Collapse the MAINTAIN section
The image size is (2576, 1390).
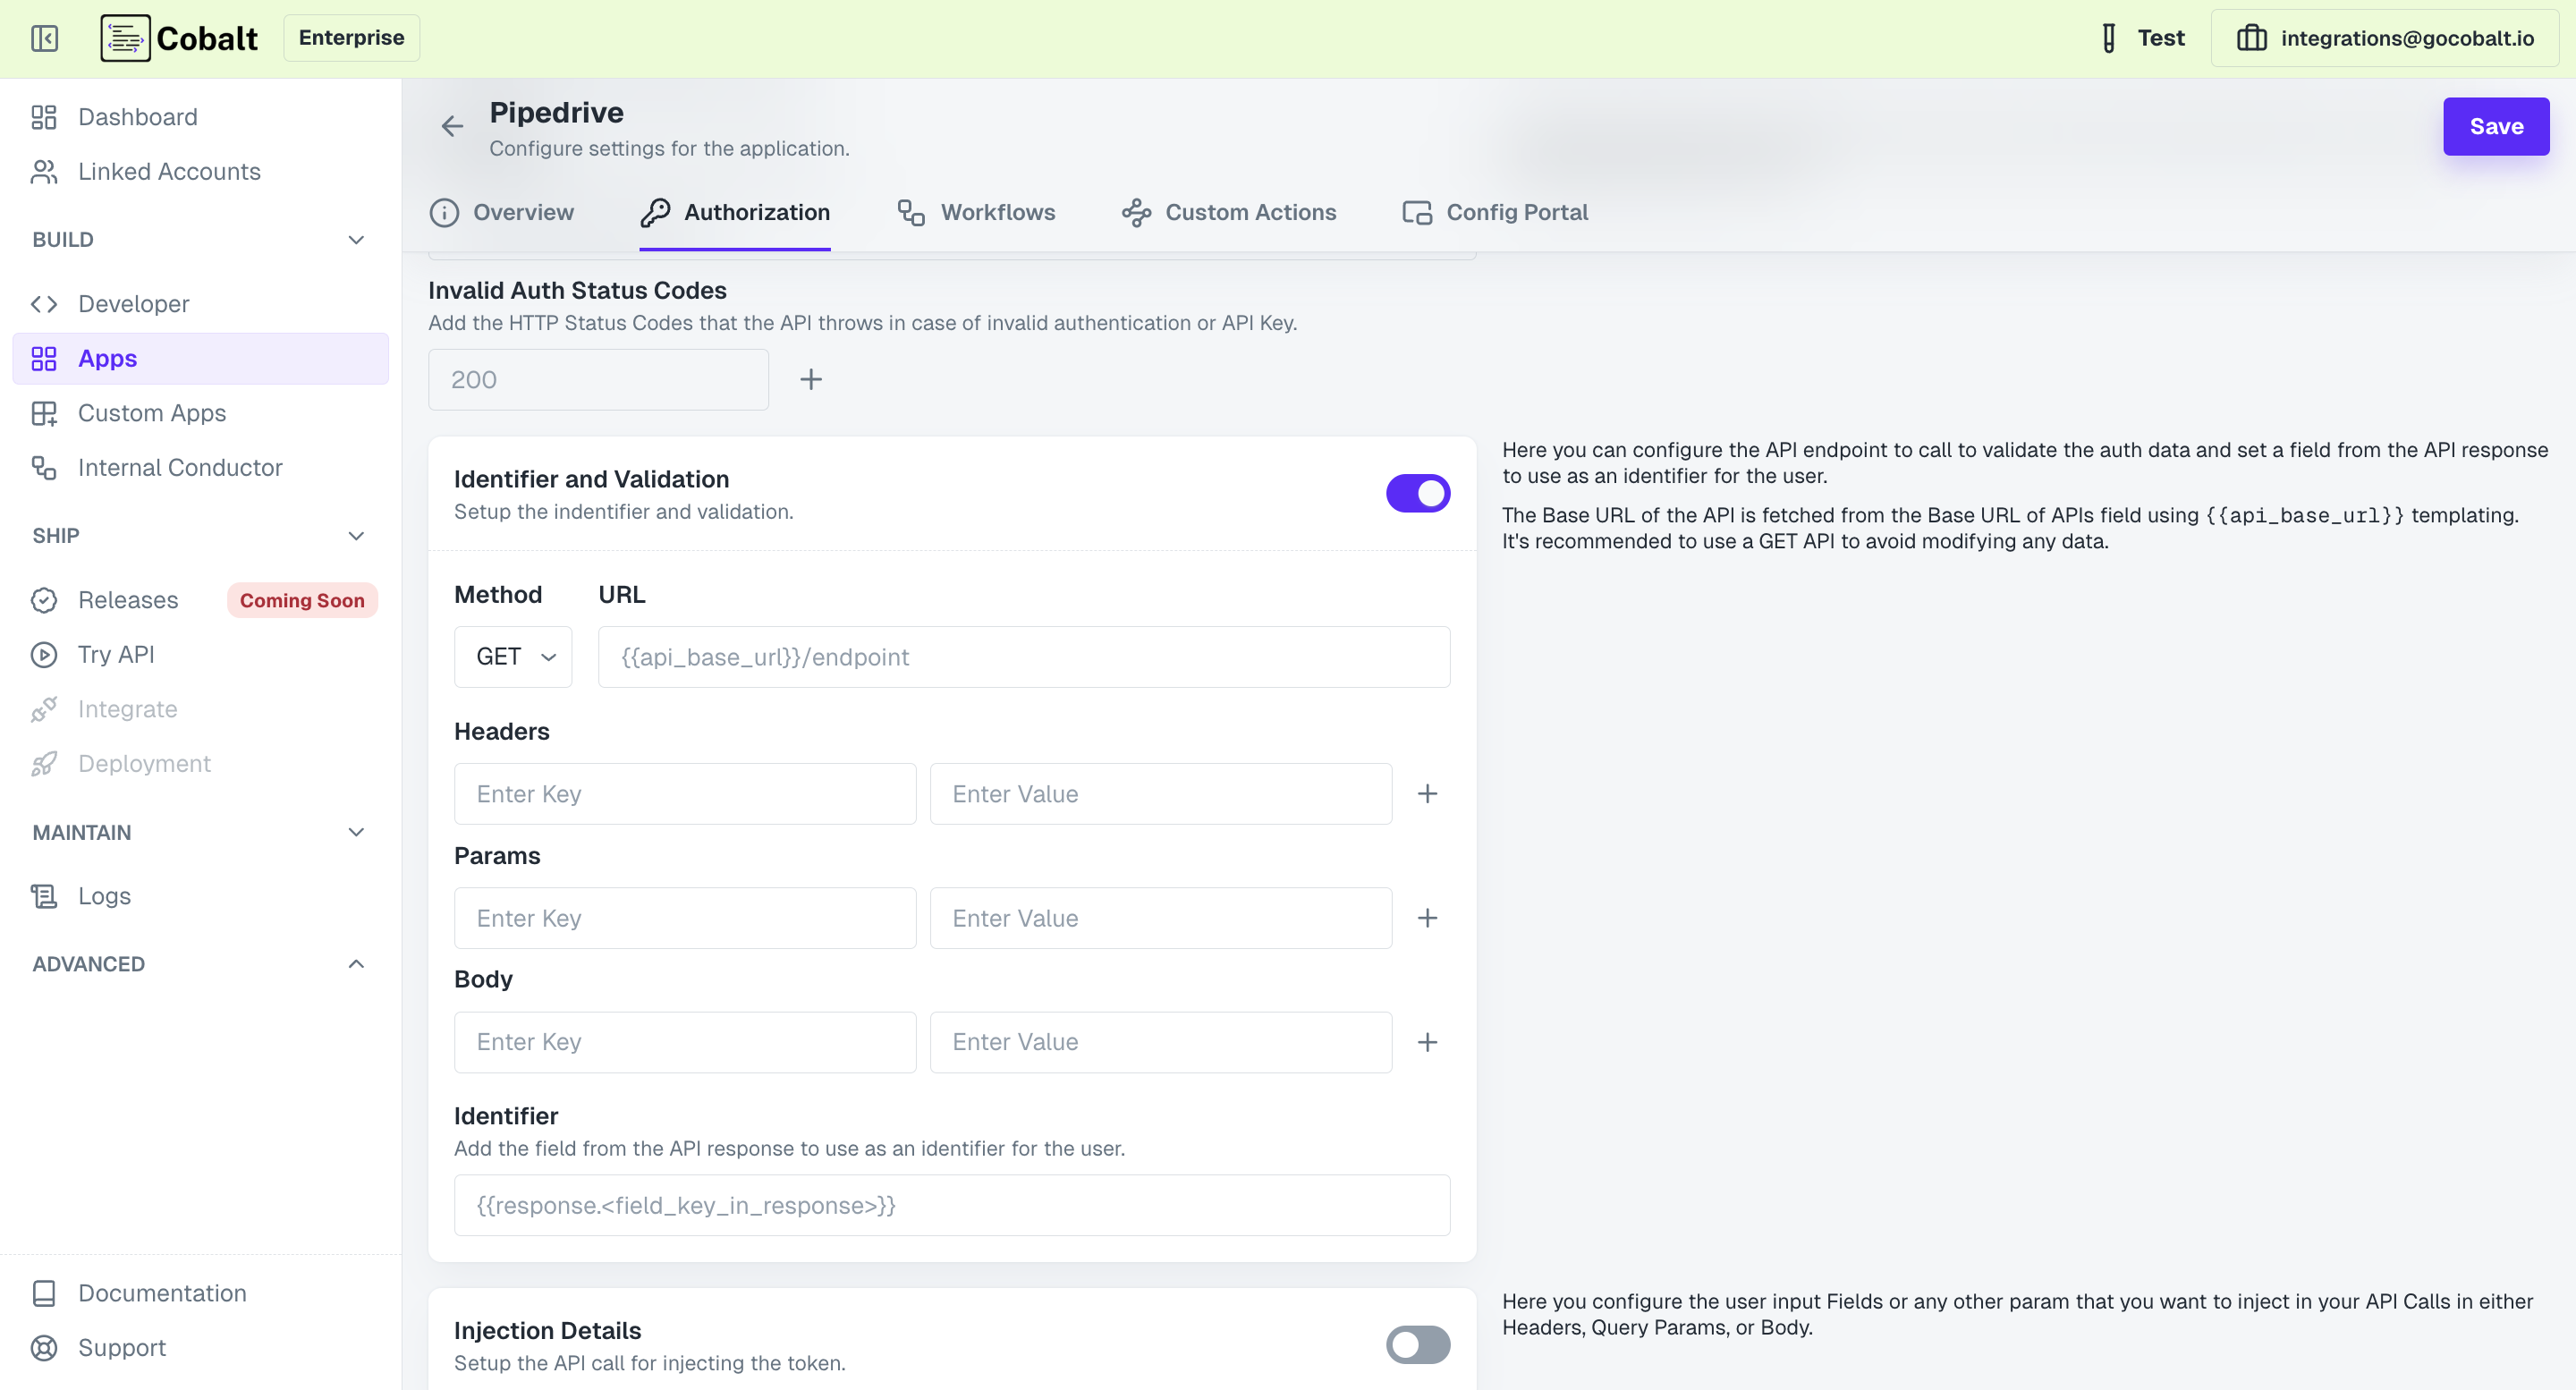click(x=356, y=832)
